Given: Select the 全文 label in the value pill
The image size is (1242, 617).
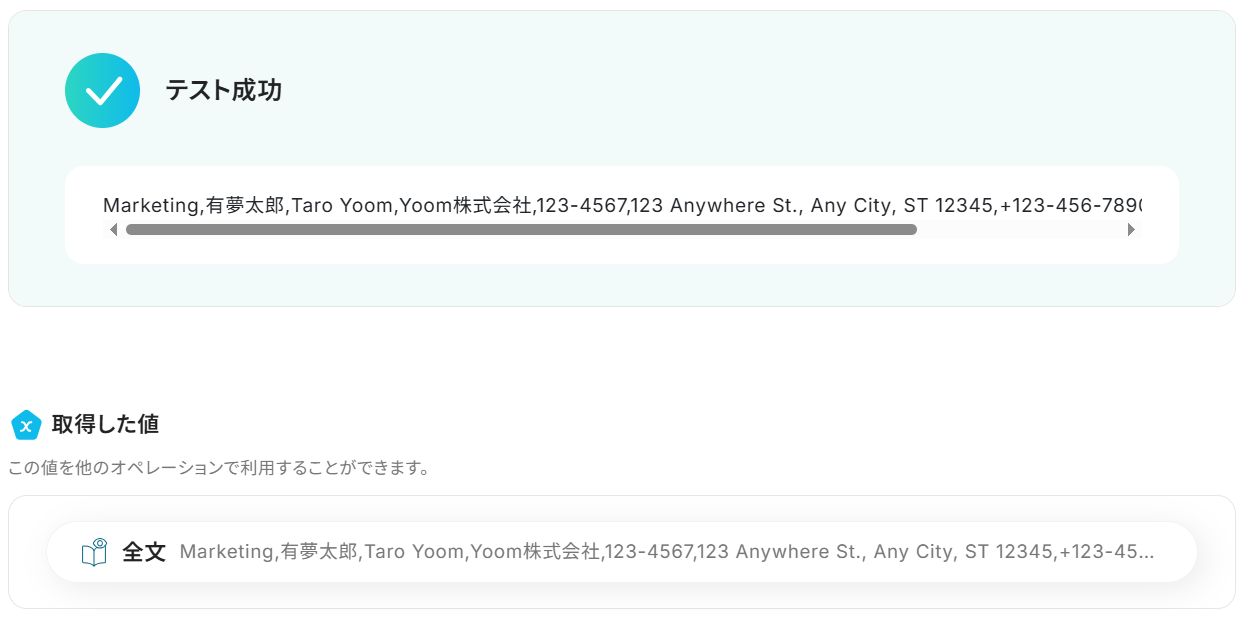Looking at the screenshot, I should pos(144,552).
